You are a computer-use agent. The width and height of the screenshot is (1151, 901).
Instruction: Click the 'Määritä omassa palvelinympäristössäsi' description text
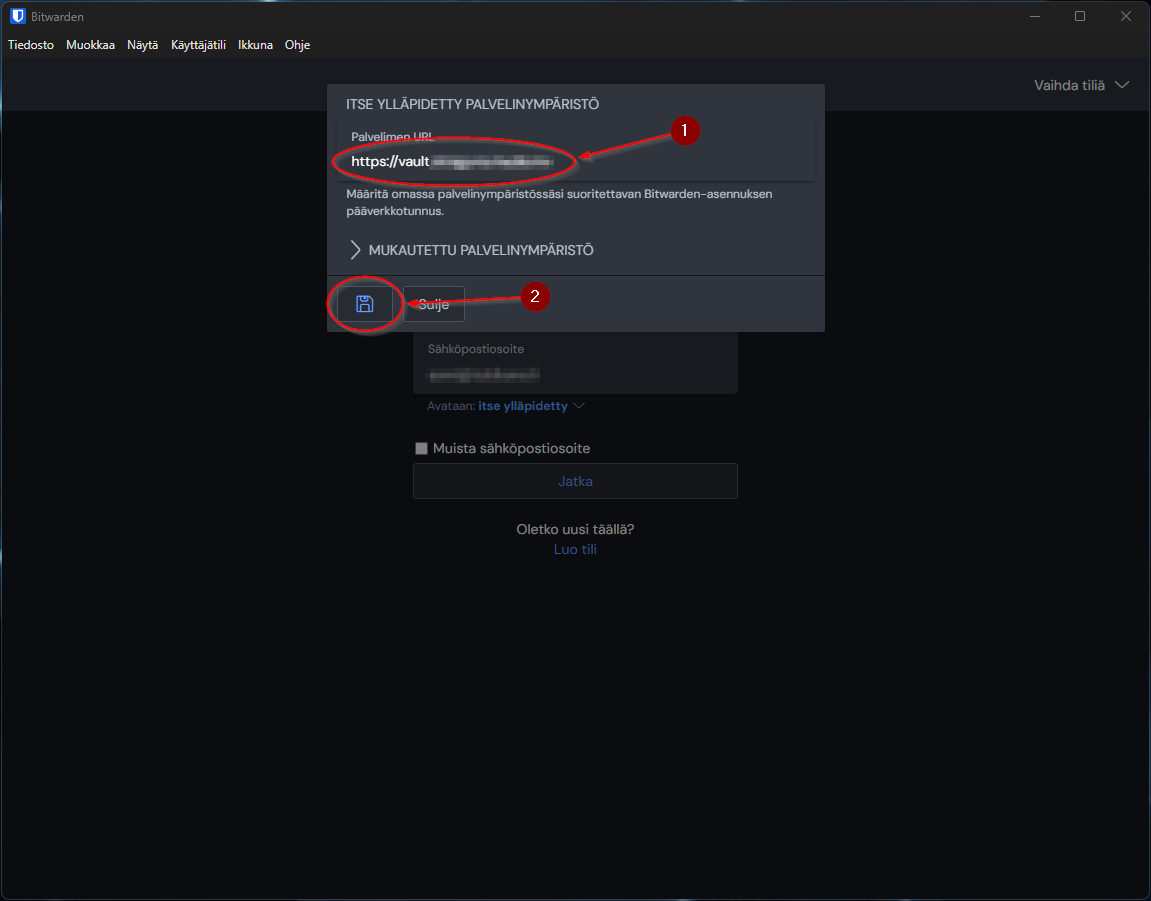coord(559,203)
